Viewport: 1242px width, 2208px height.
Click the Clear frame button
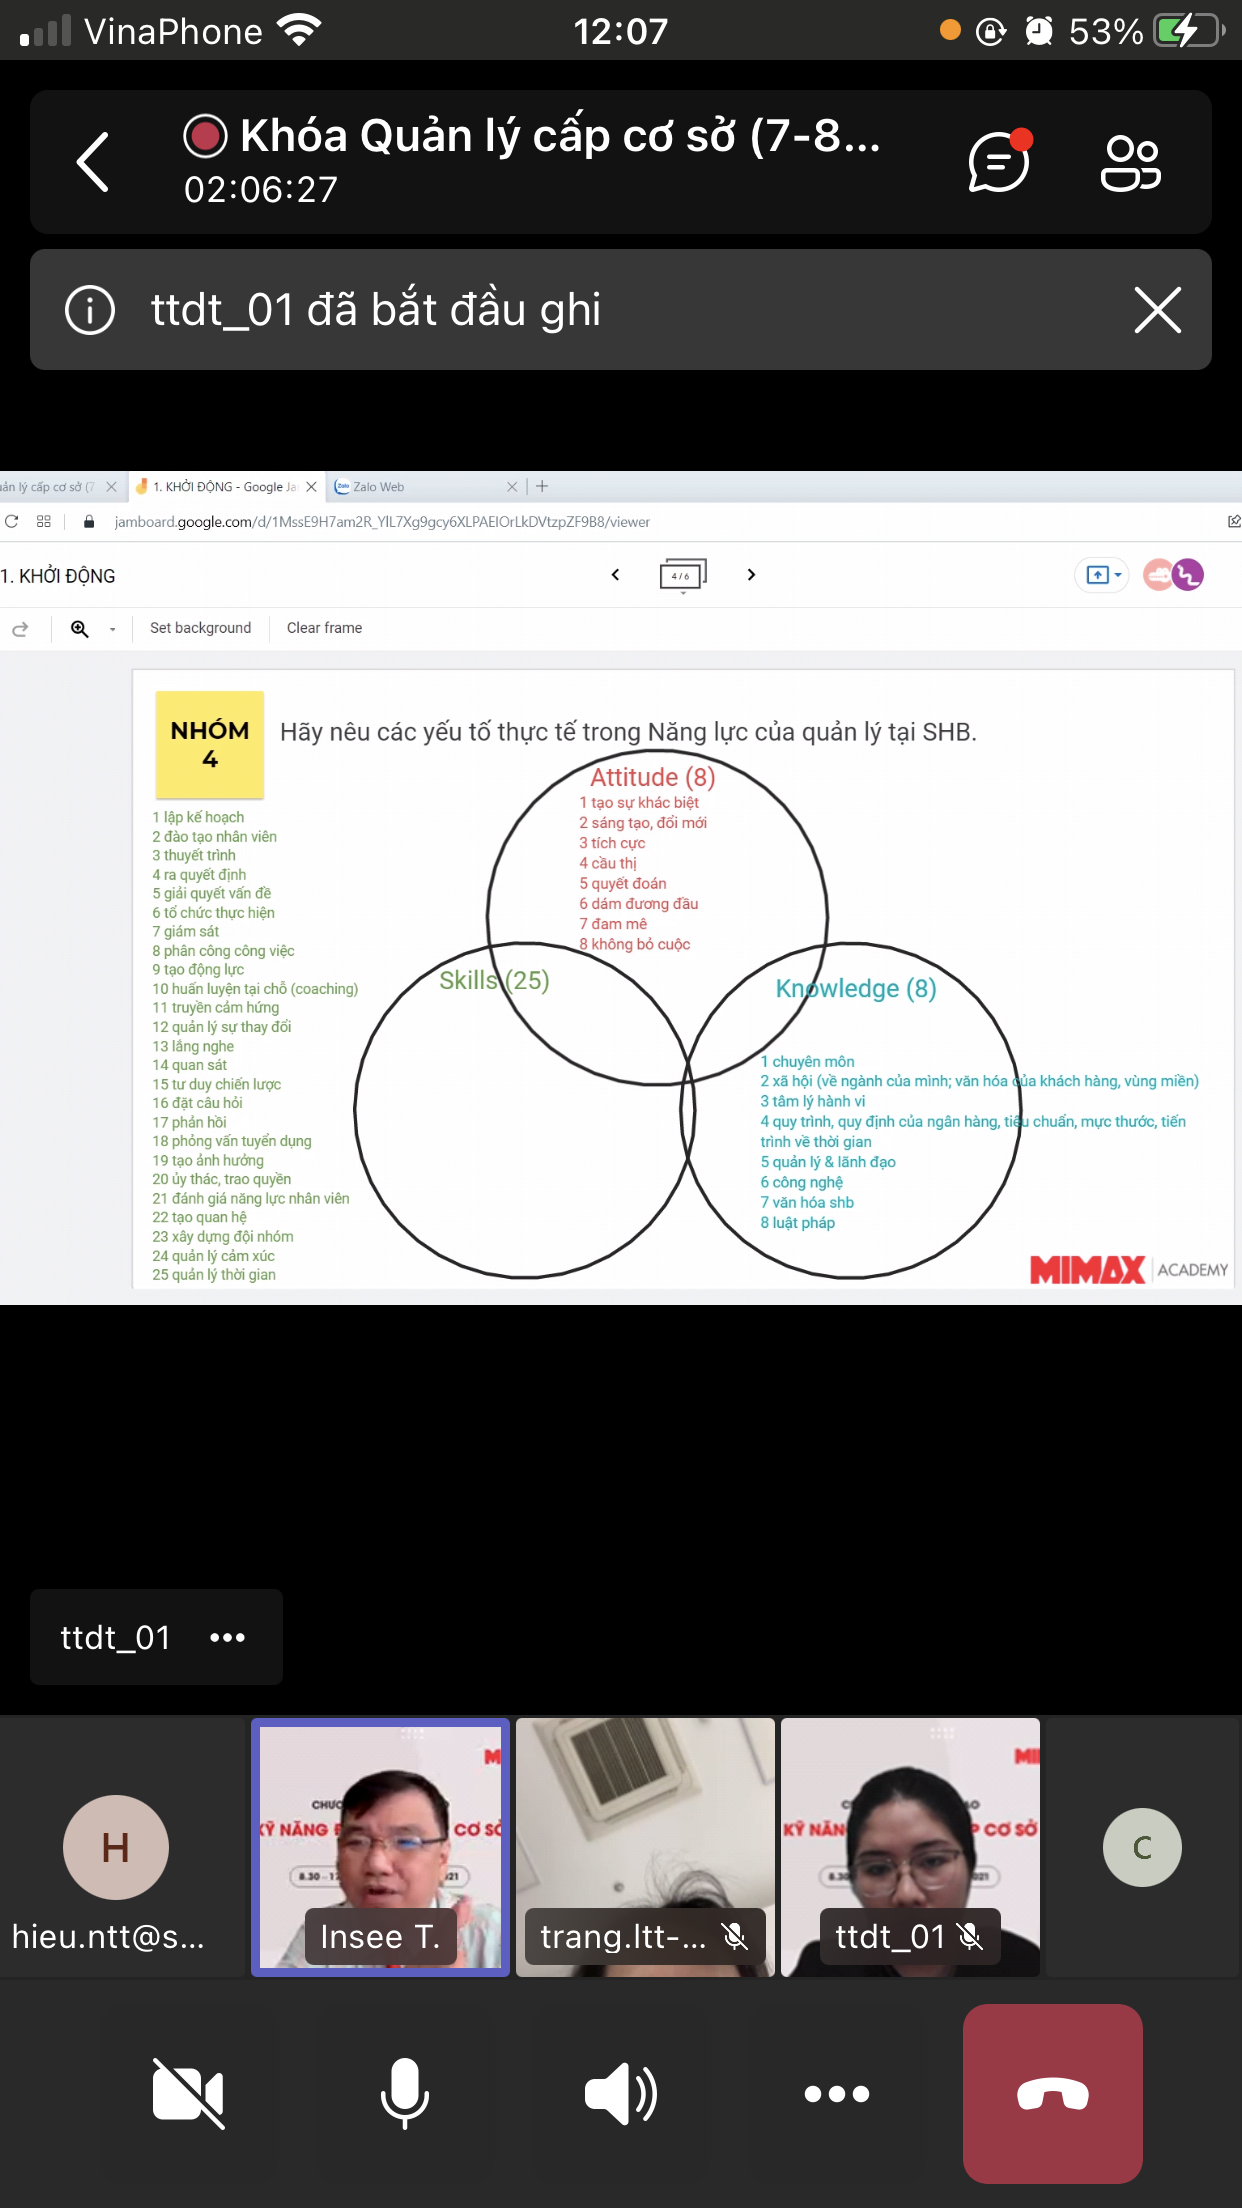point(324,628)
